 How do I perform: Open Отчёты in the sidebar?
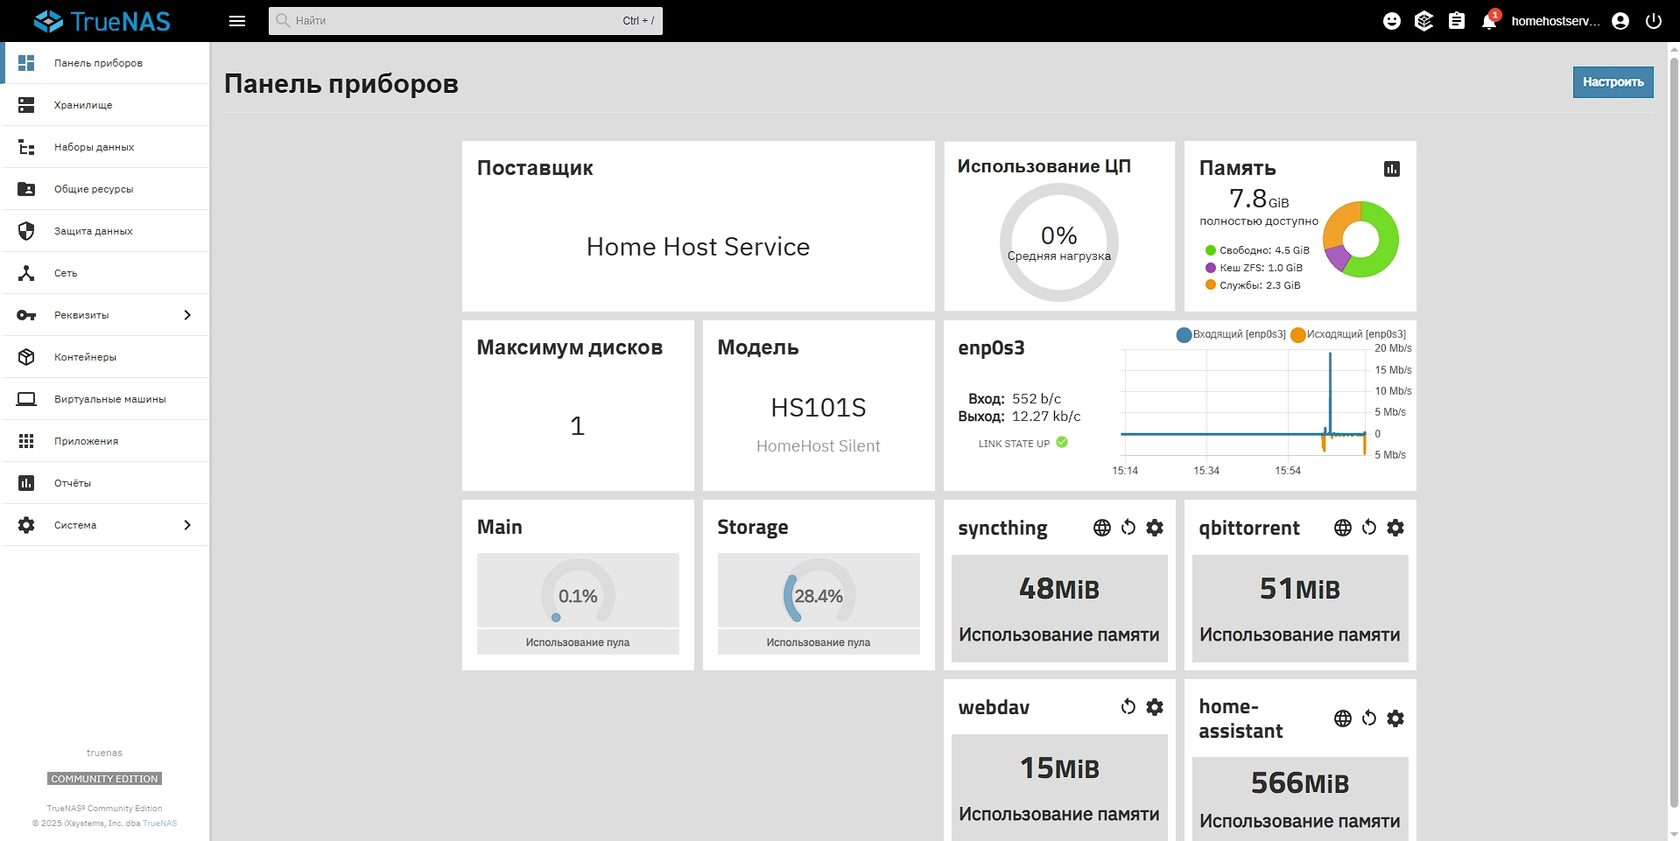[105, 483]
